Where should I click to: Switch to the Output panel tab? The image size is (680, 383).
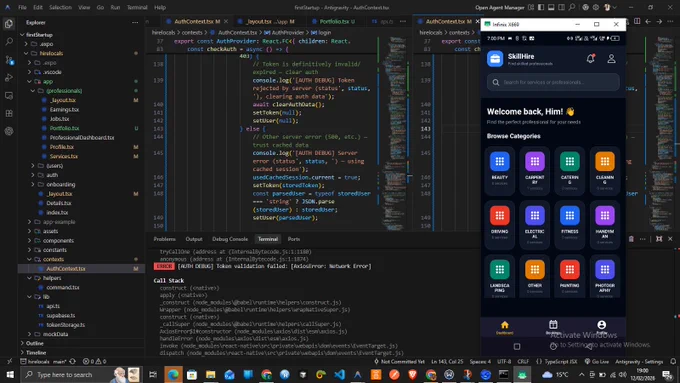click(x=194, y=239)
